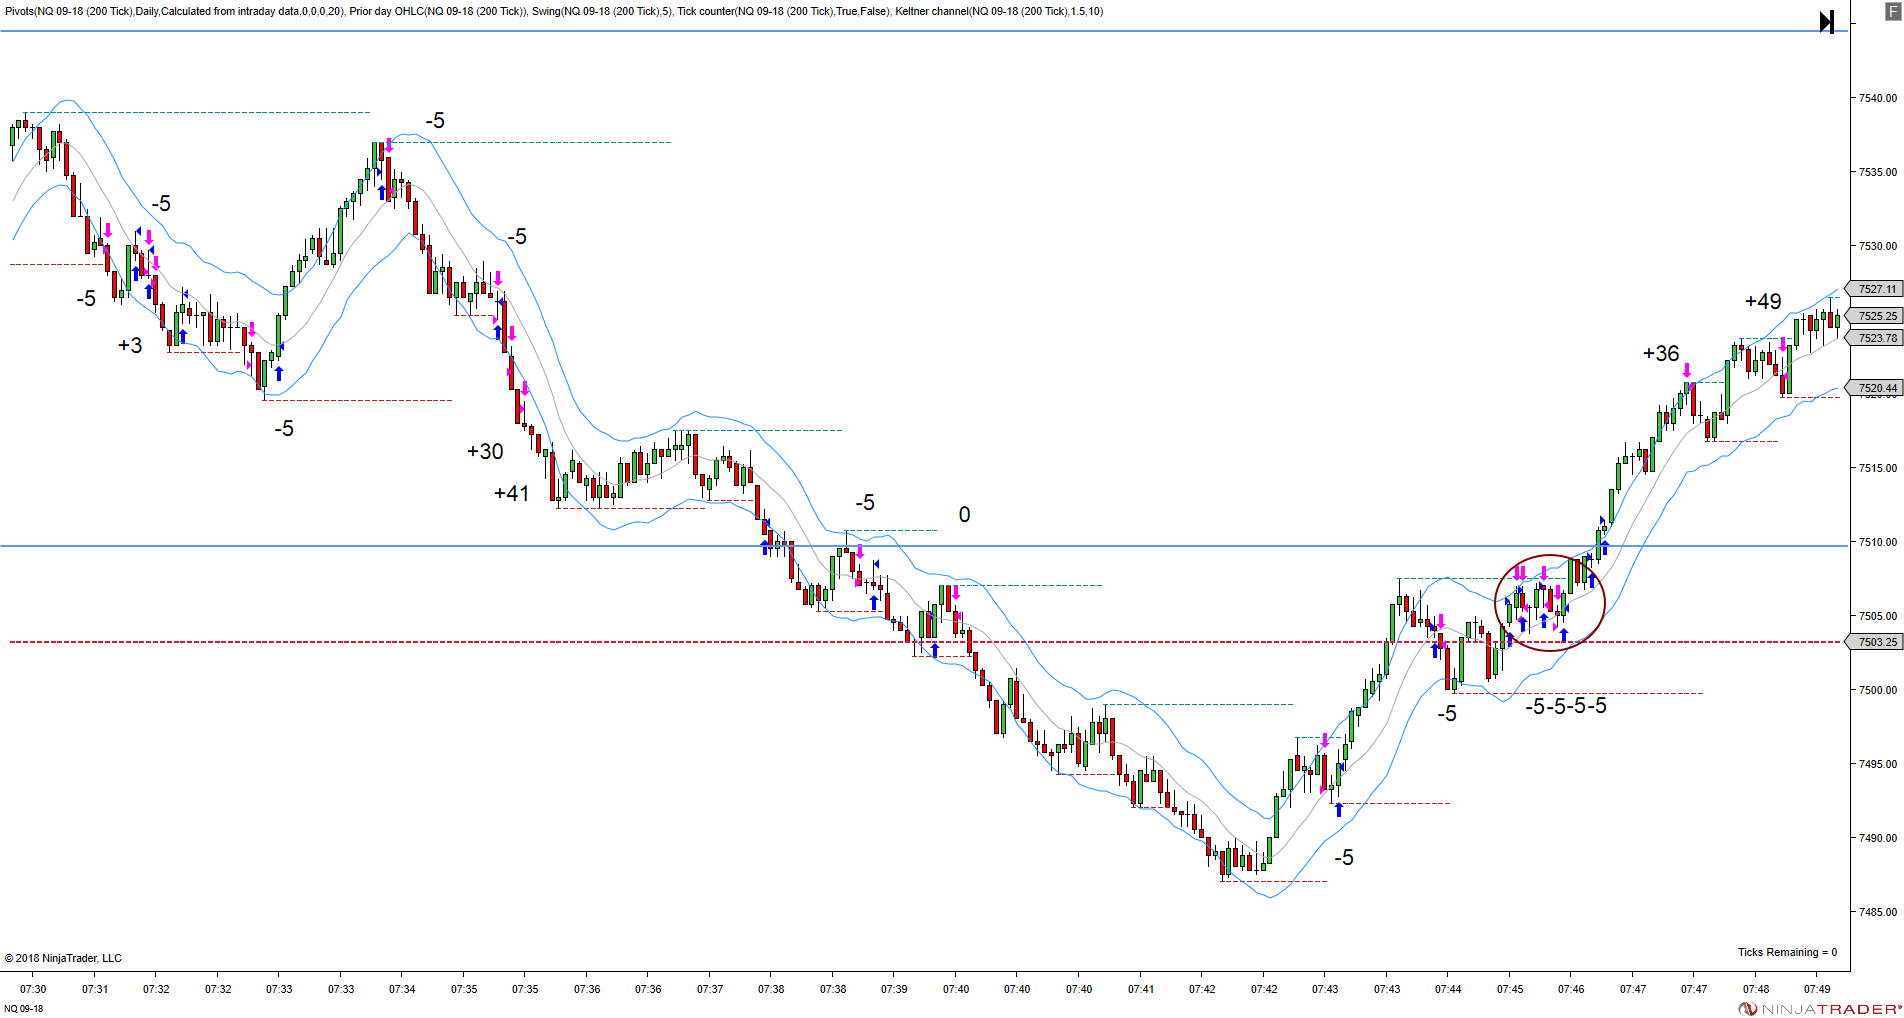Click the 07:46 time axis label

(1571, 989)
